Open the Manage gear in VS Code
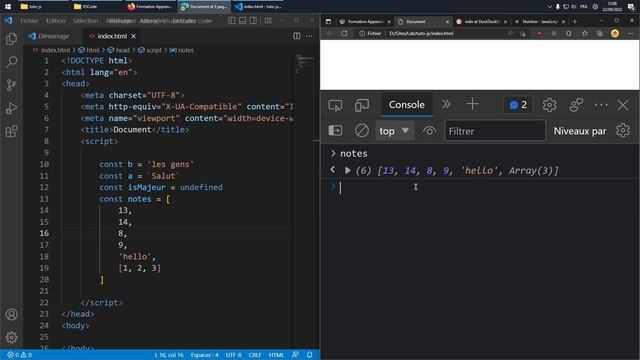This screenshot has height=360, width=640. [11, 337]
